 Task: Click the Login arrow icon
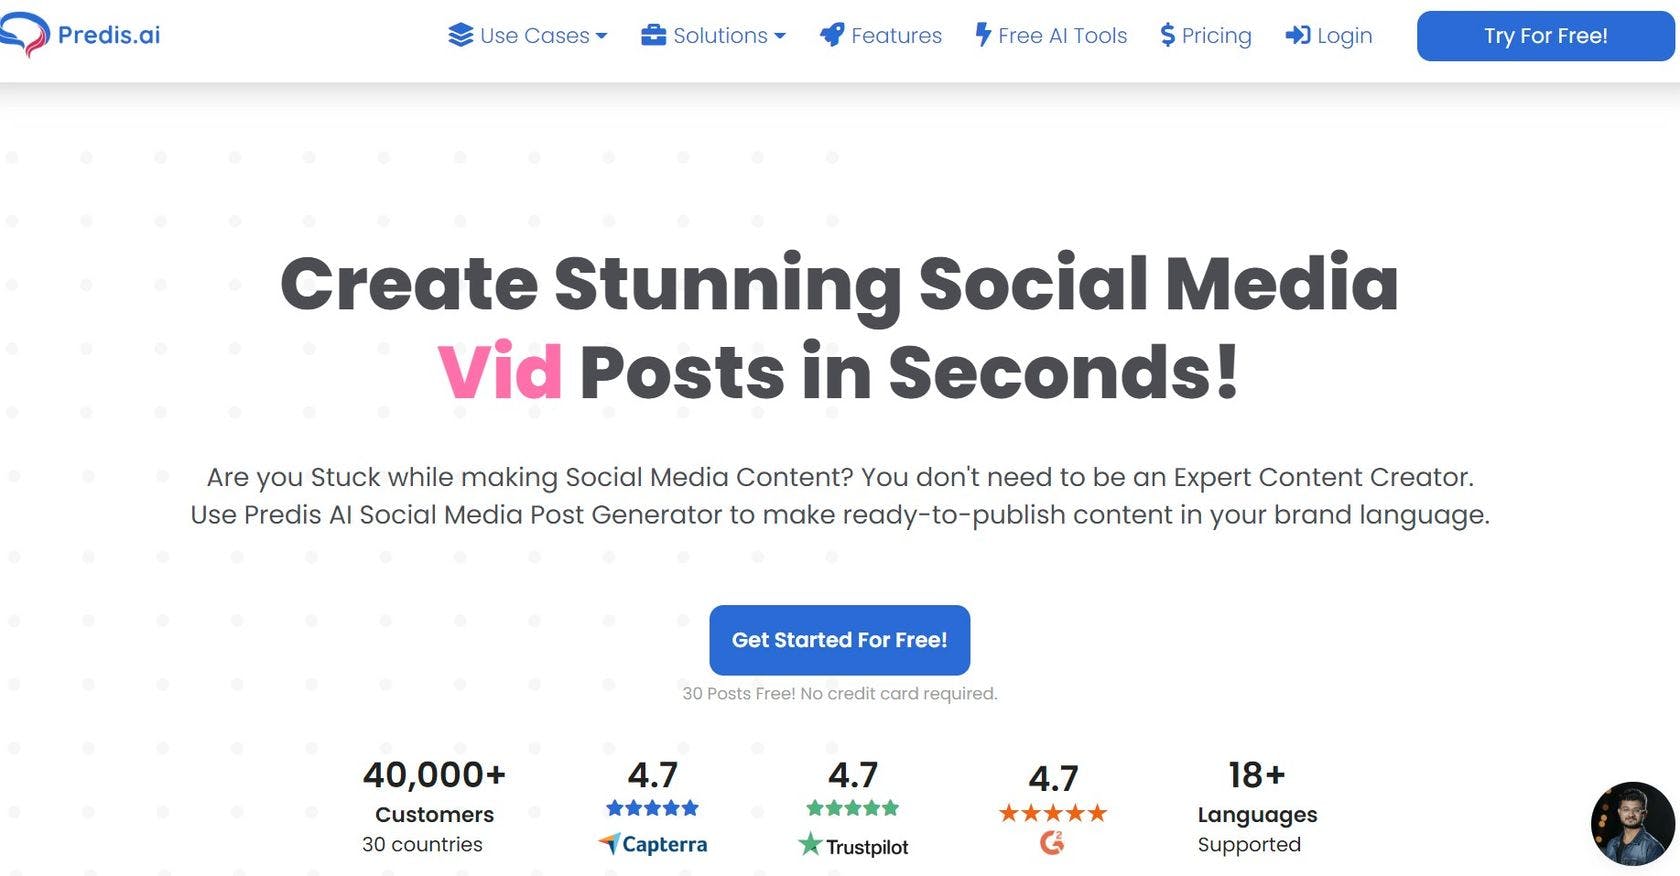[x=1297, y=36]
